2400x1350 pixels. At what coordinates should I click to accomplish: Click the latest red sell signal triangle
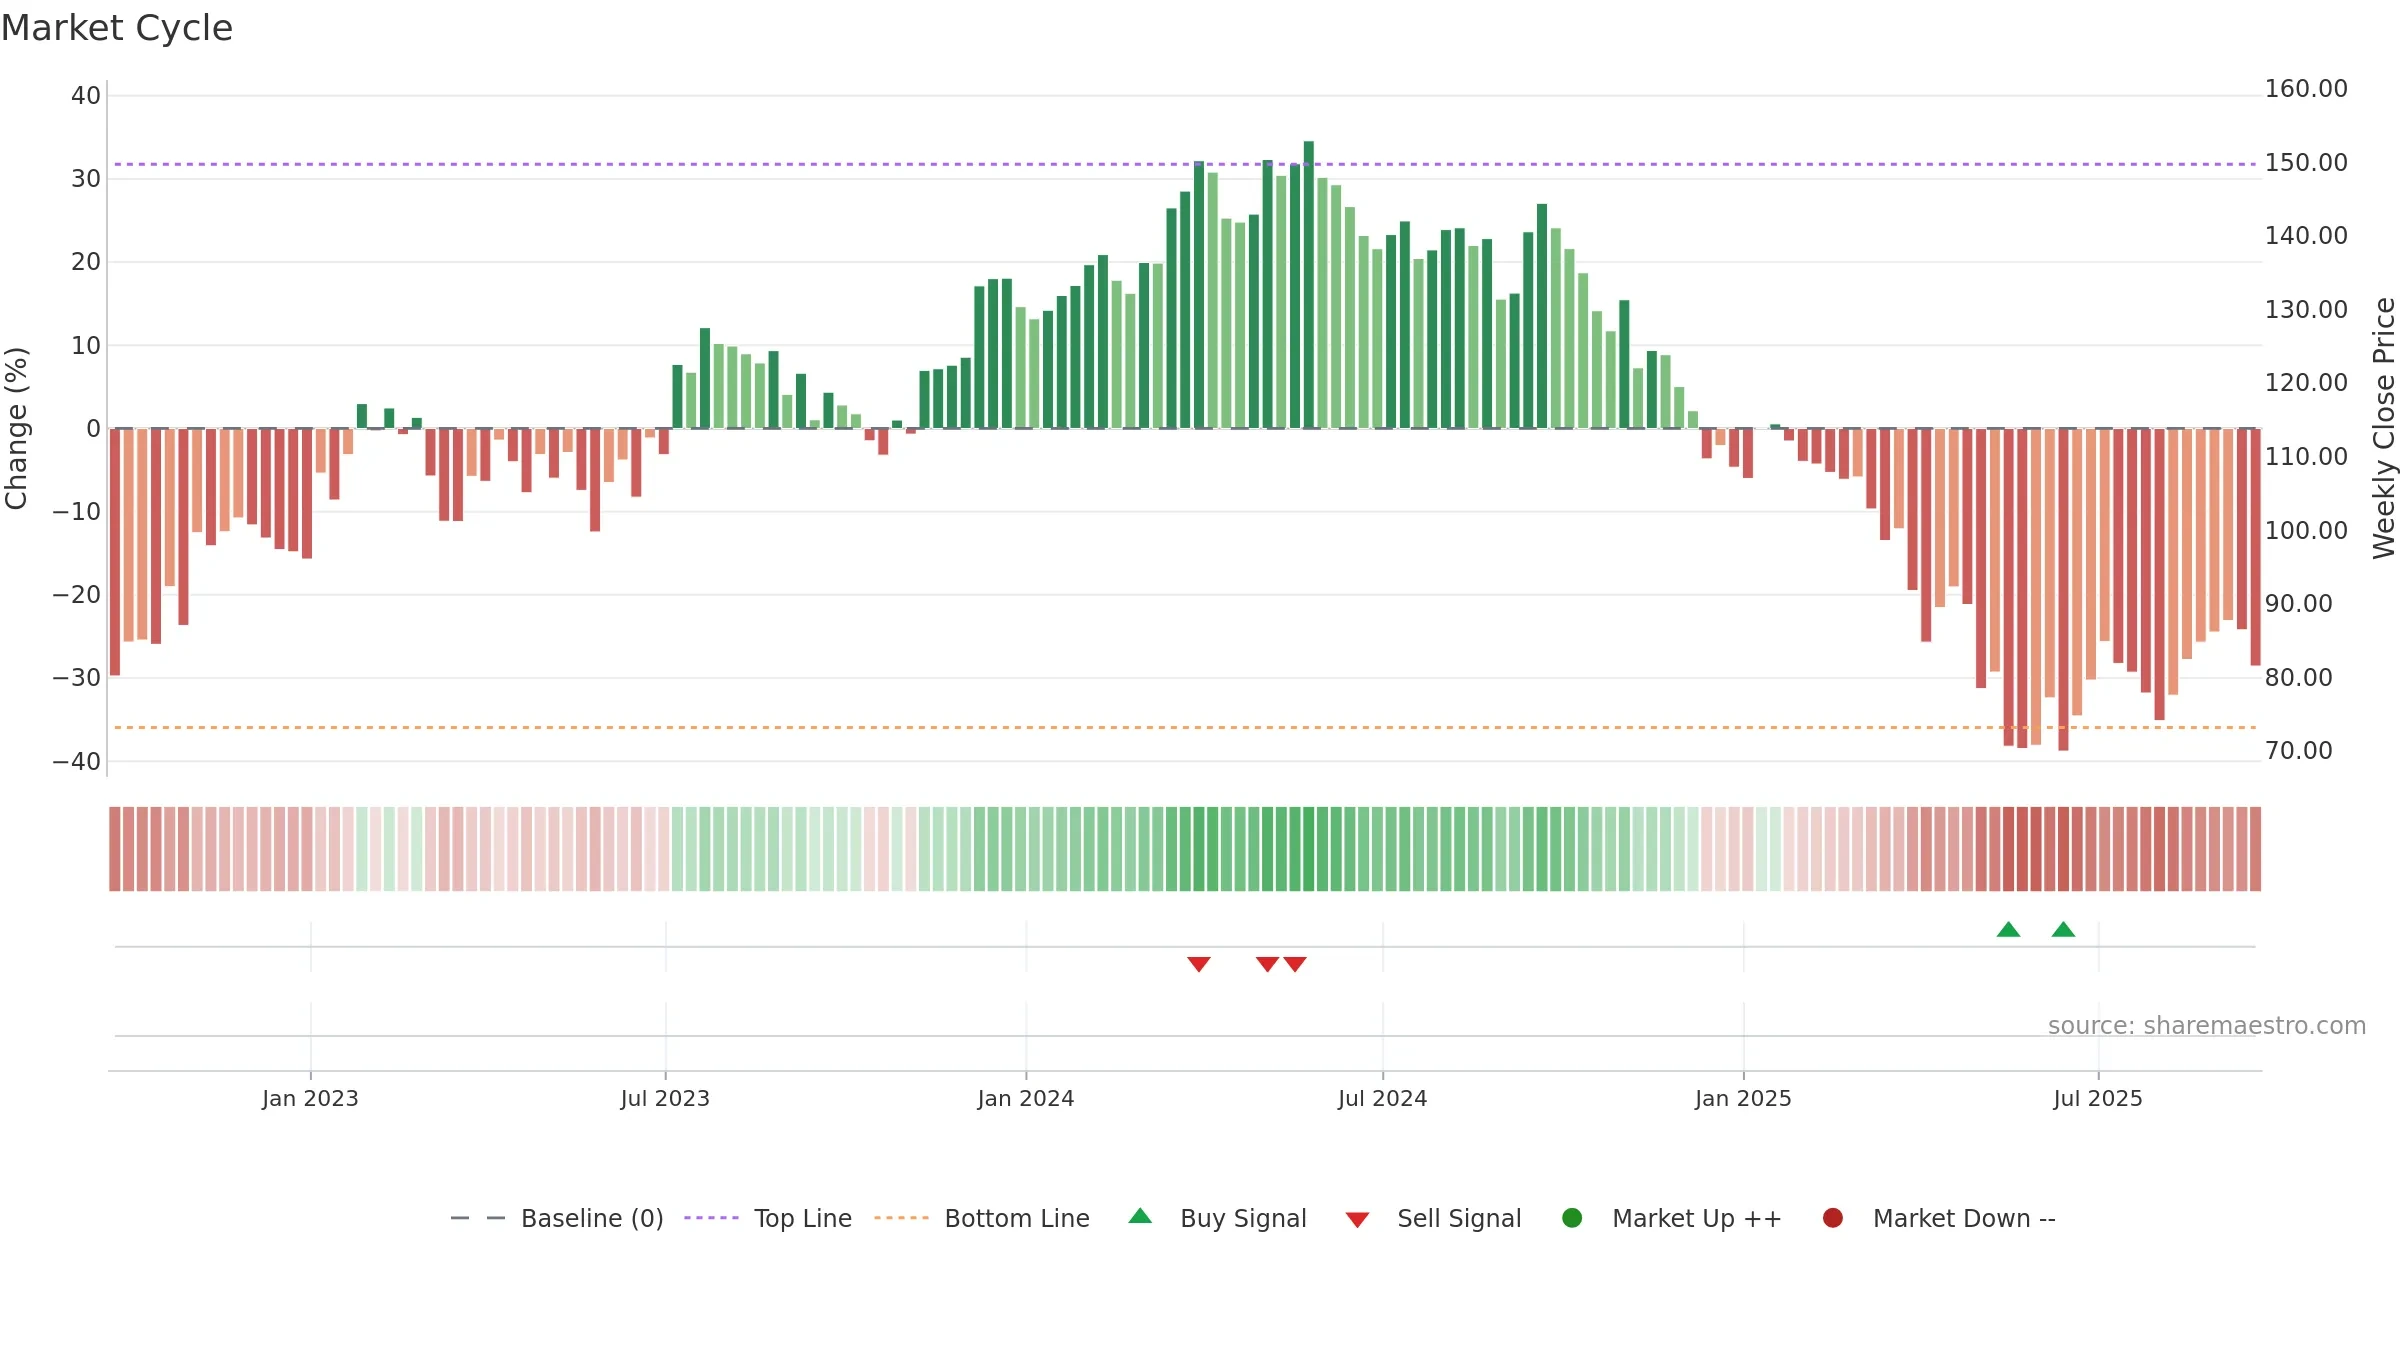coord(1295,964)
